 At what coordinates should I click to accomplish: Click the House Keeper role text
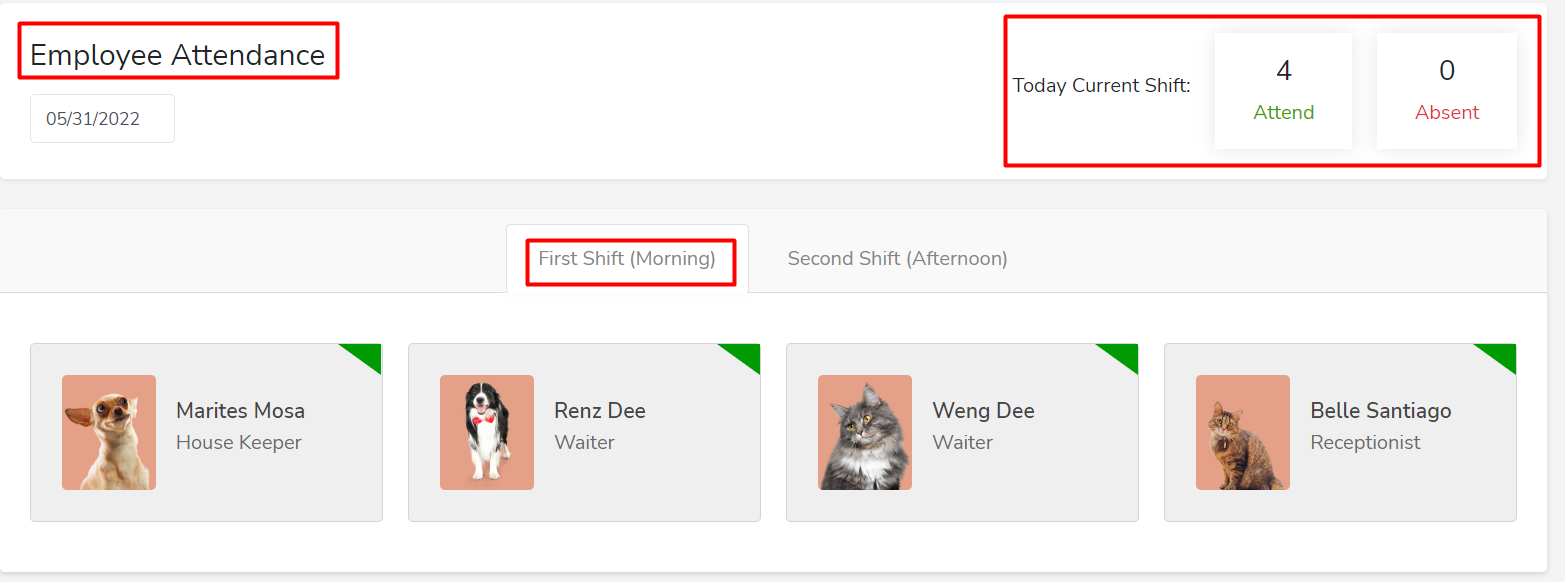[238, 442]
